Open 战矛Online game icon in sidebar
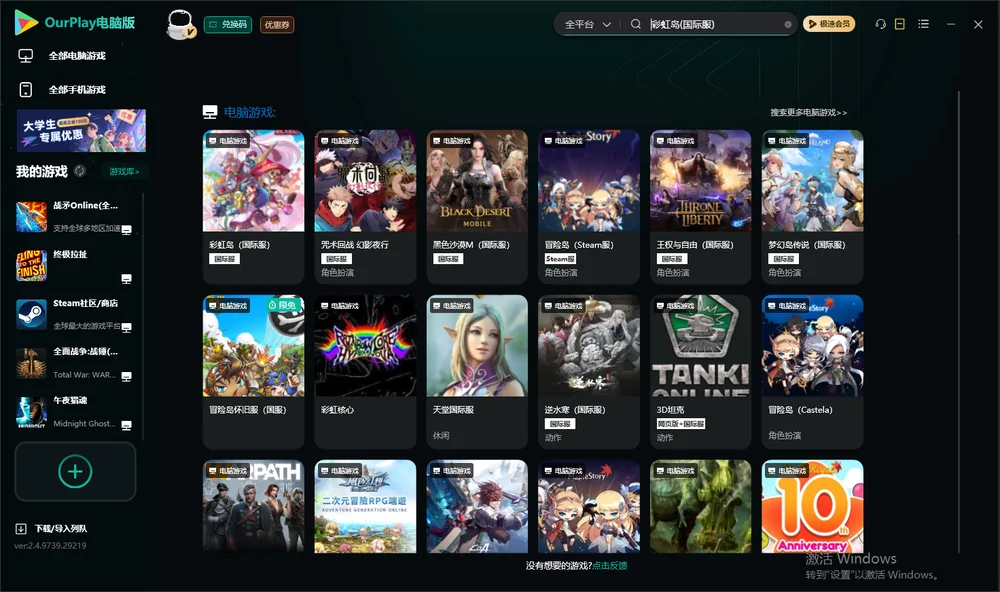The height and width of the screenshot is (592, 1000). (x=31, y=216)
